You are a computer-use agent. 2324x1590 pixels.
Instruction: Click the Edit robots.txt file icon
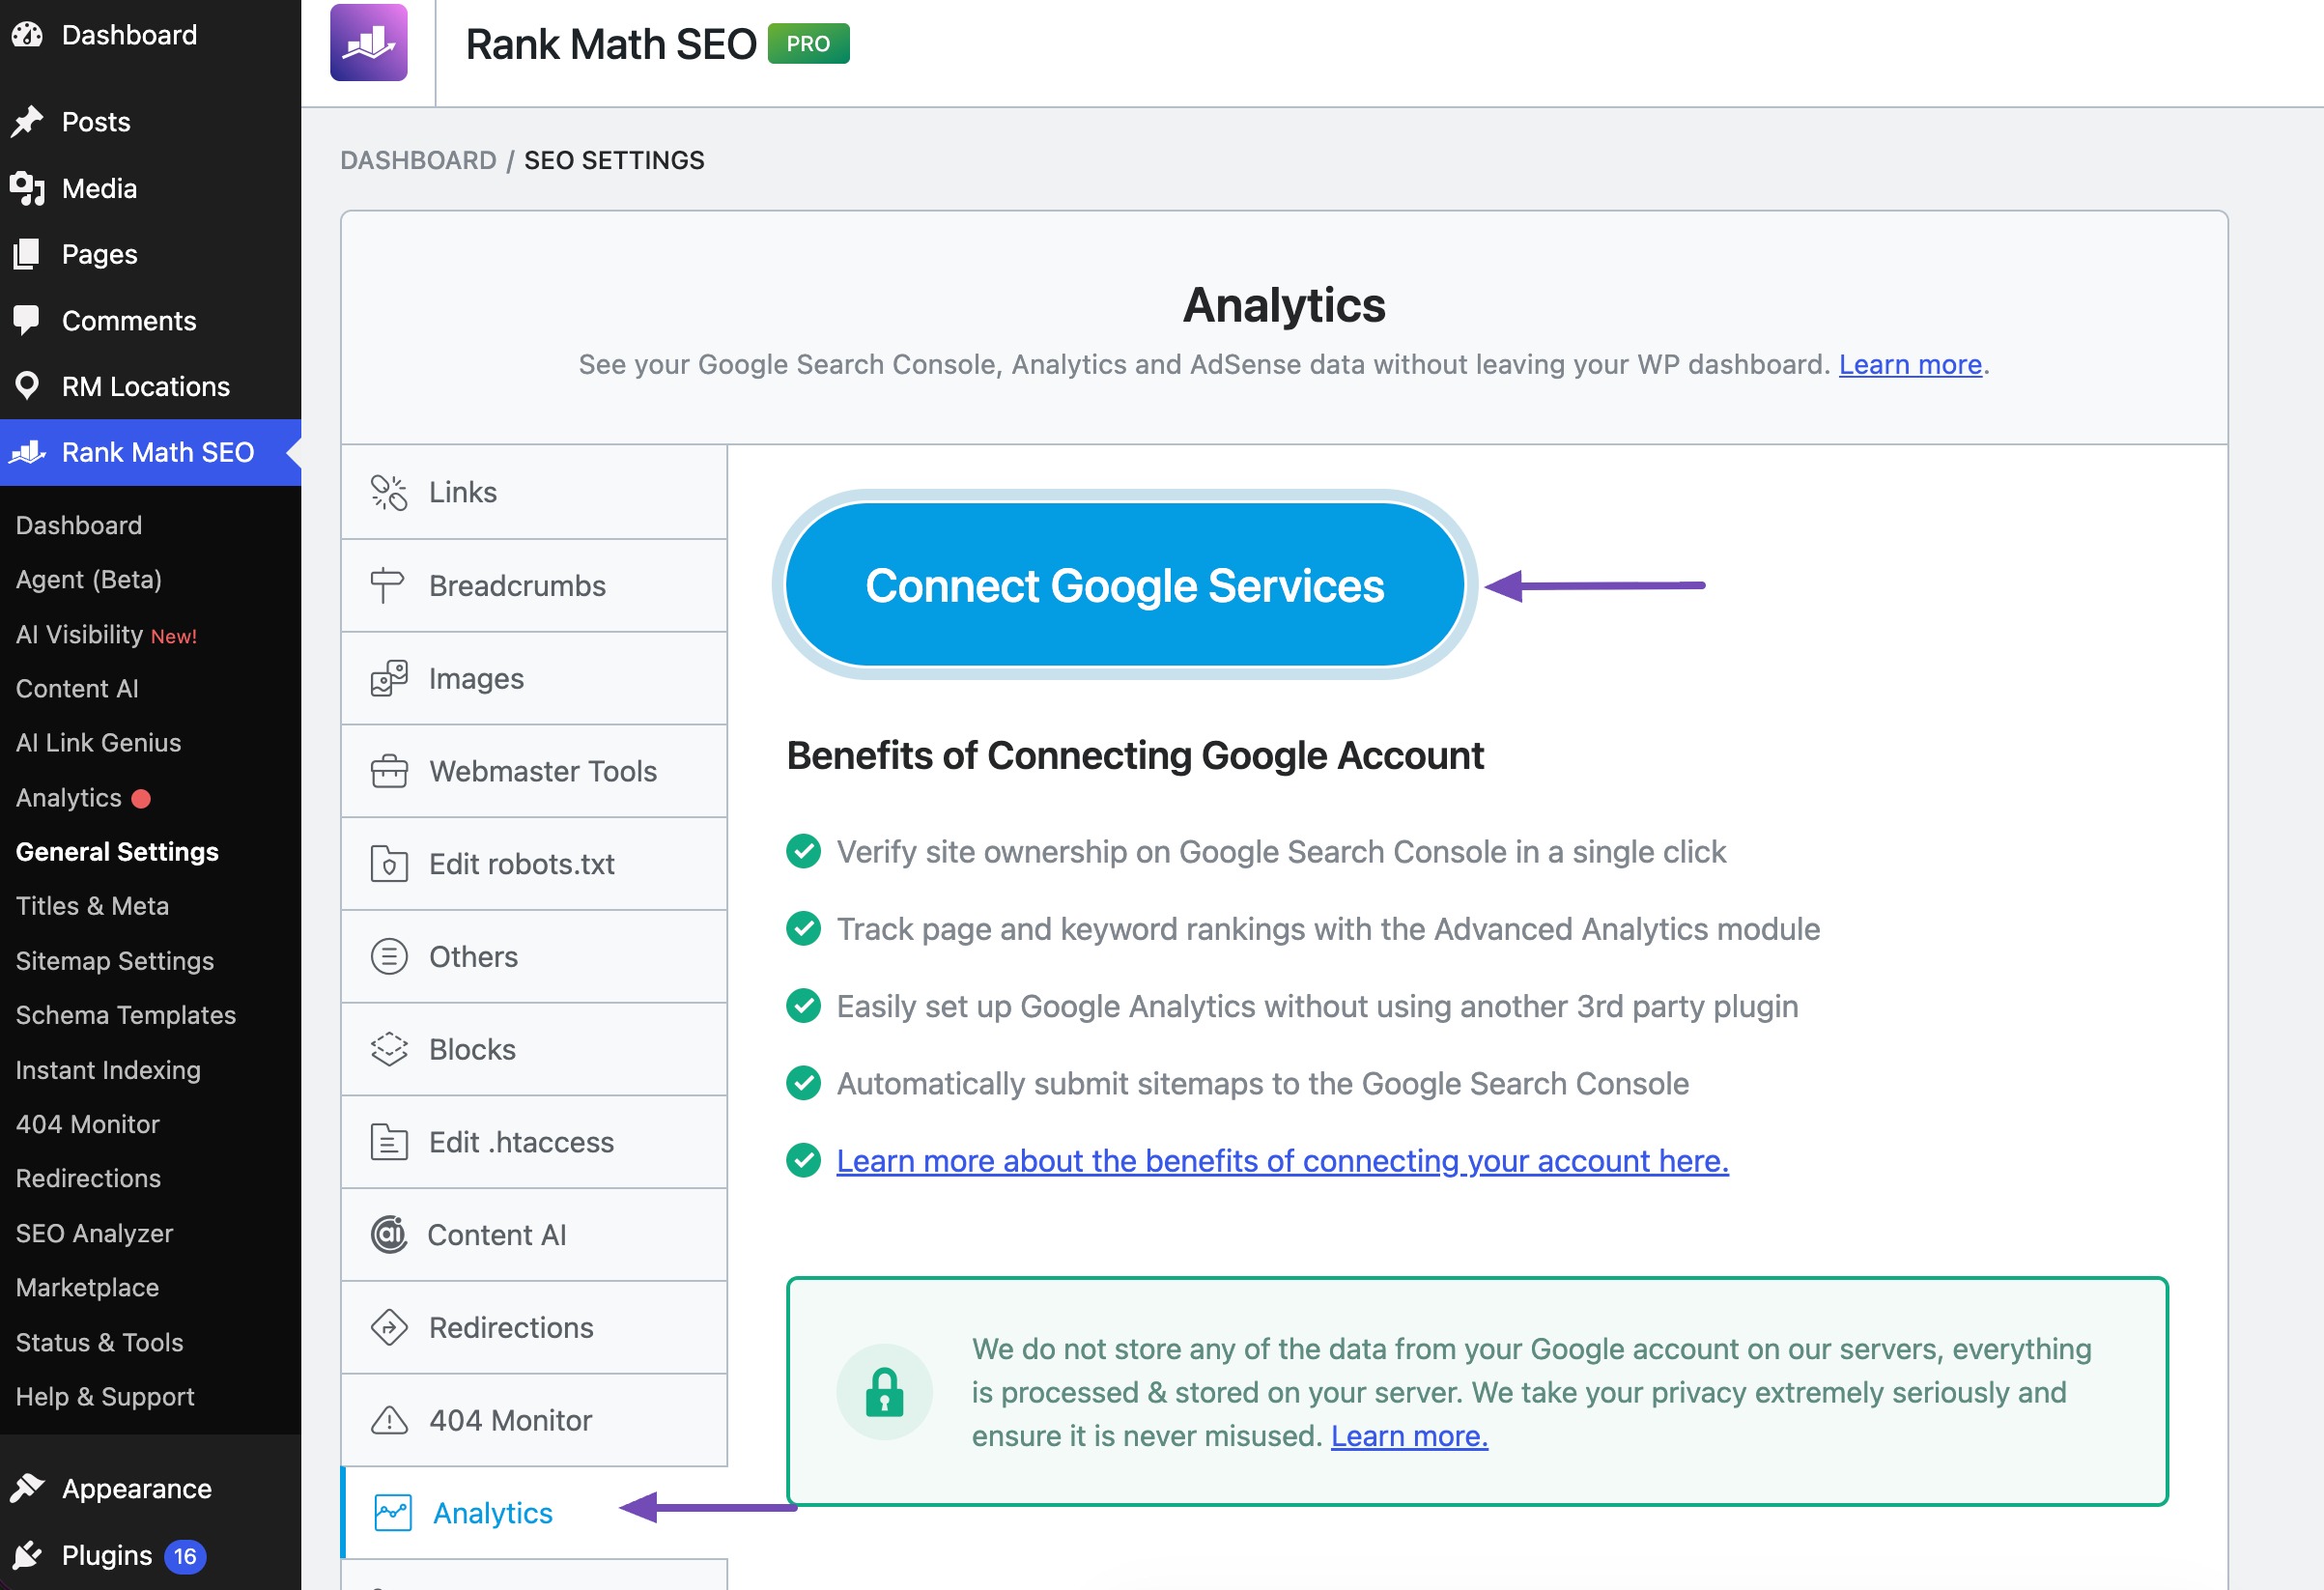pos(389,864)
